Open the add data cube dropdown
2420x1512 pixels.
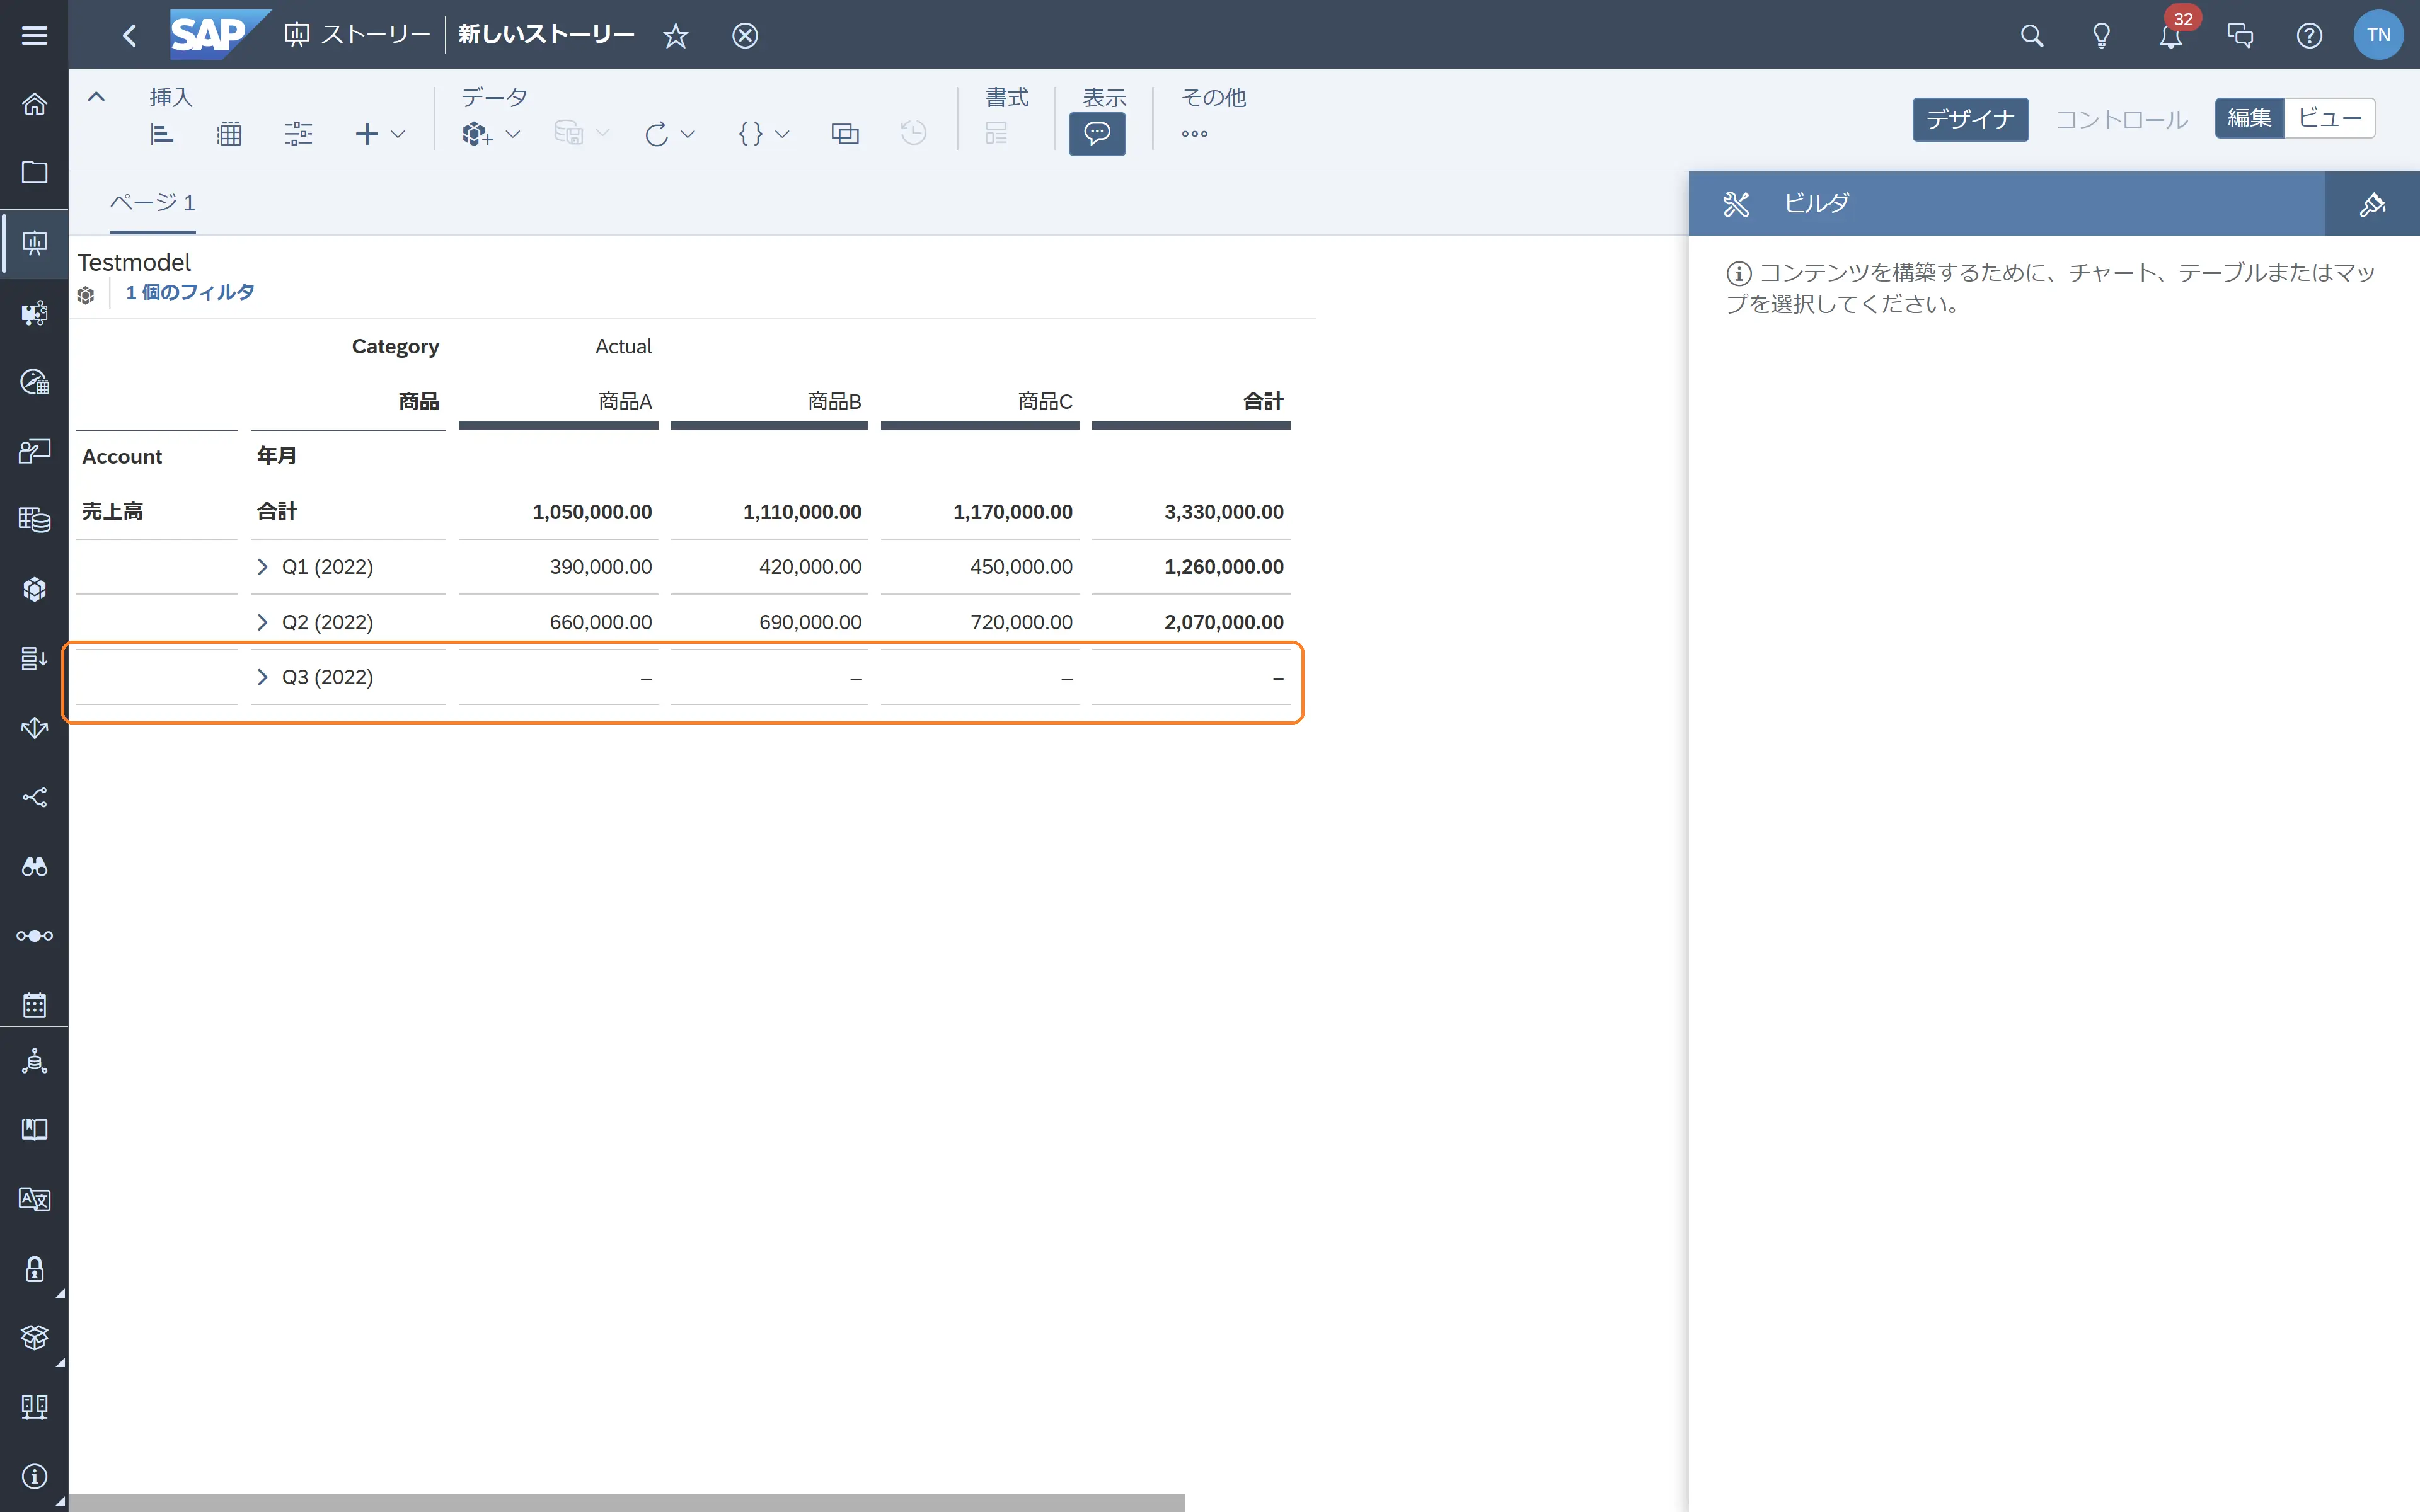click(x=490, y=133)
